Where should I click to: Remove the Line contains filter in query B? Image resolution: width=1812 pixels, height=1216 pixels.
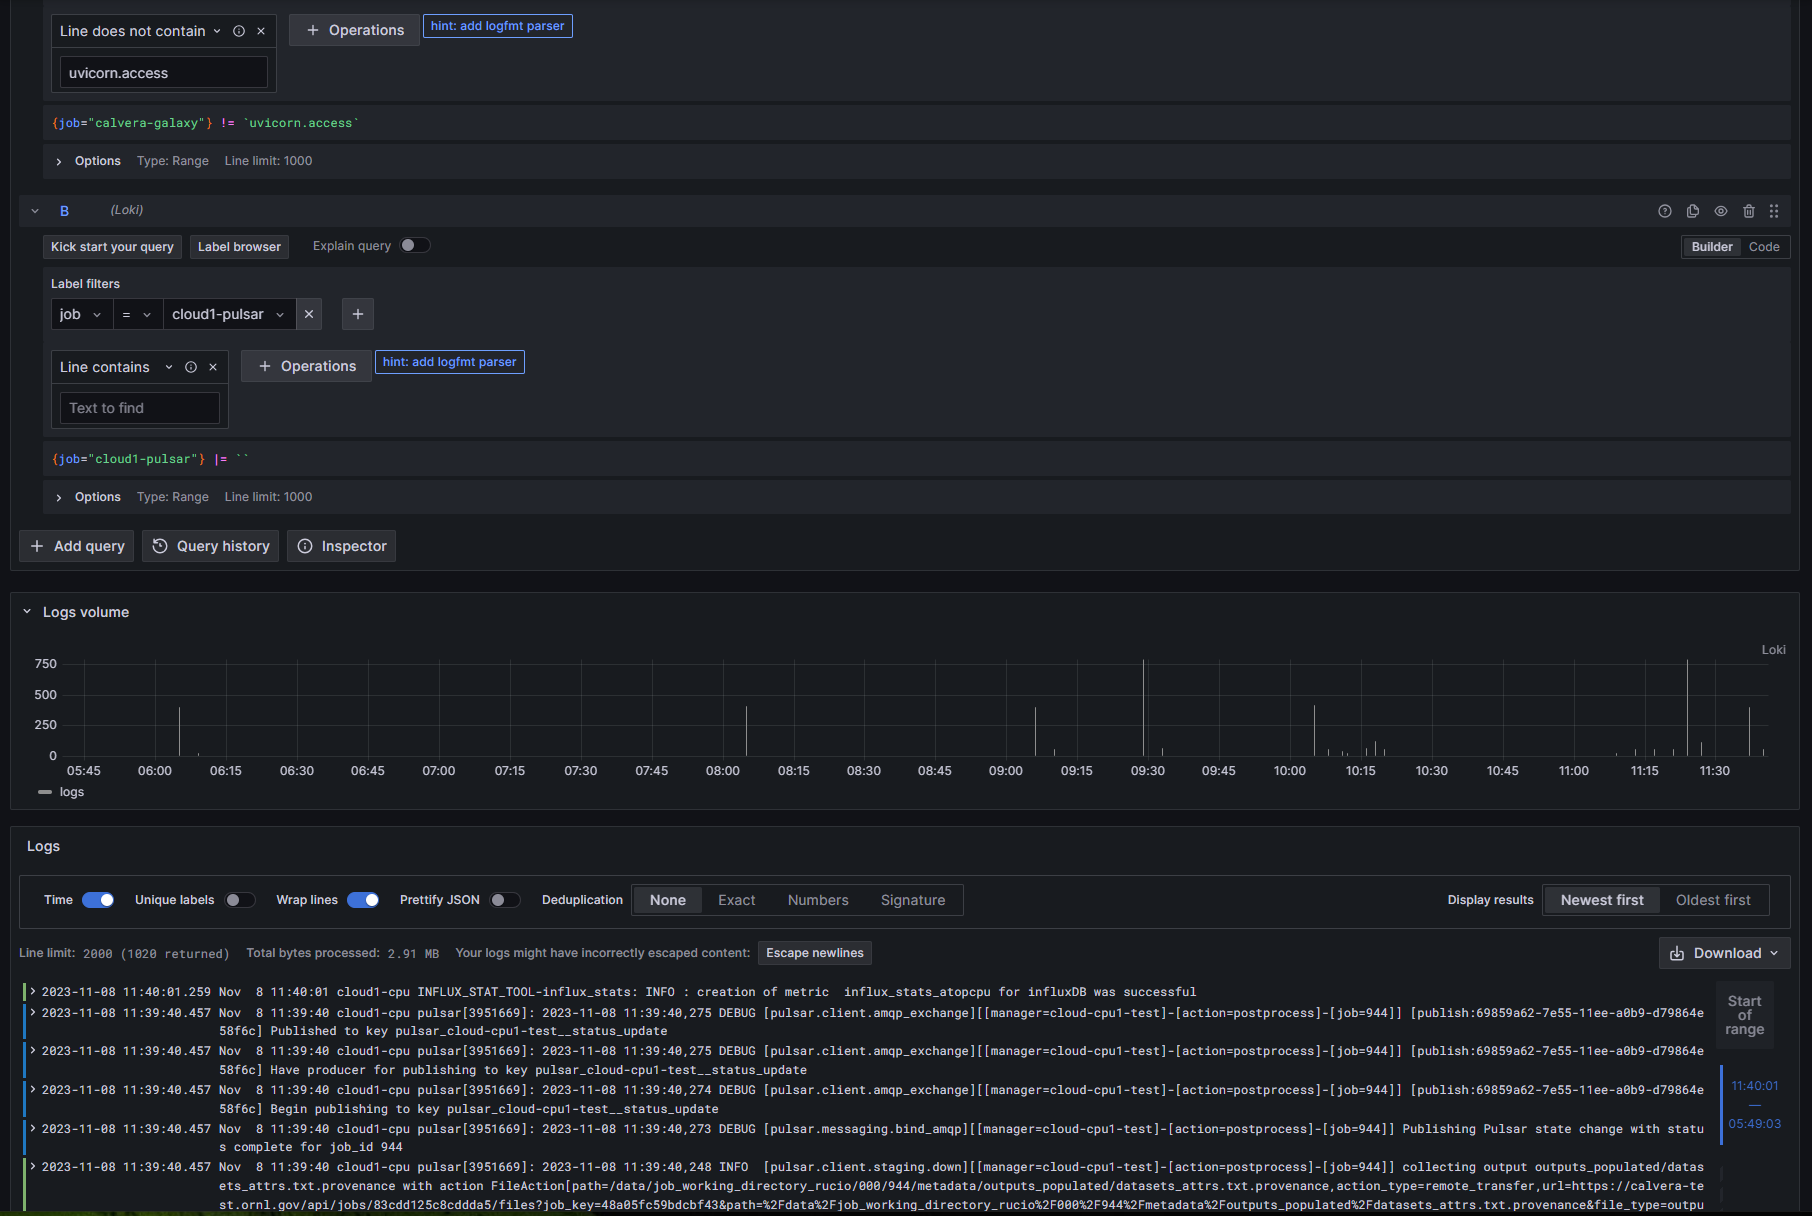pyautogui.click(x=213, y=367)
